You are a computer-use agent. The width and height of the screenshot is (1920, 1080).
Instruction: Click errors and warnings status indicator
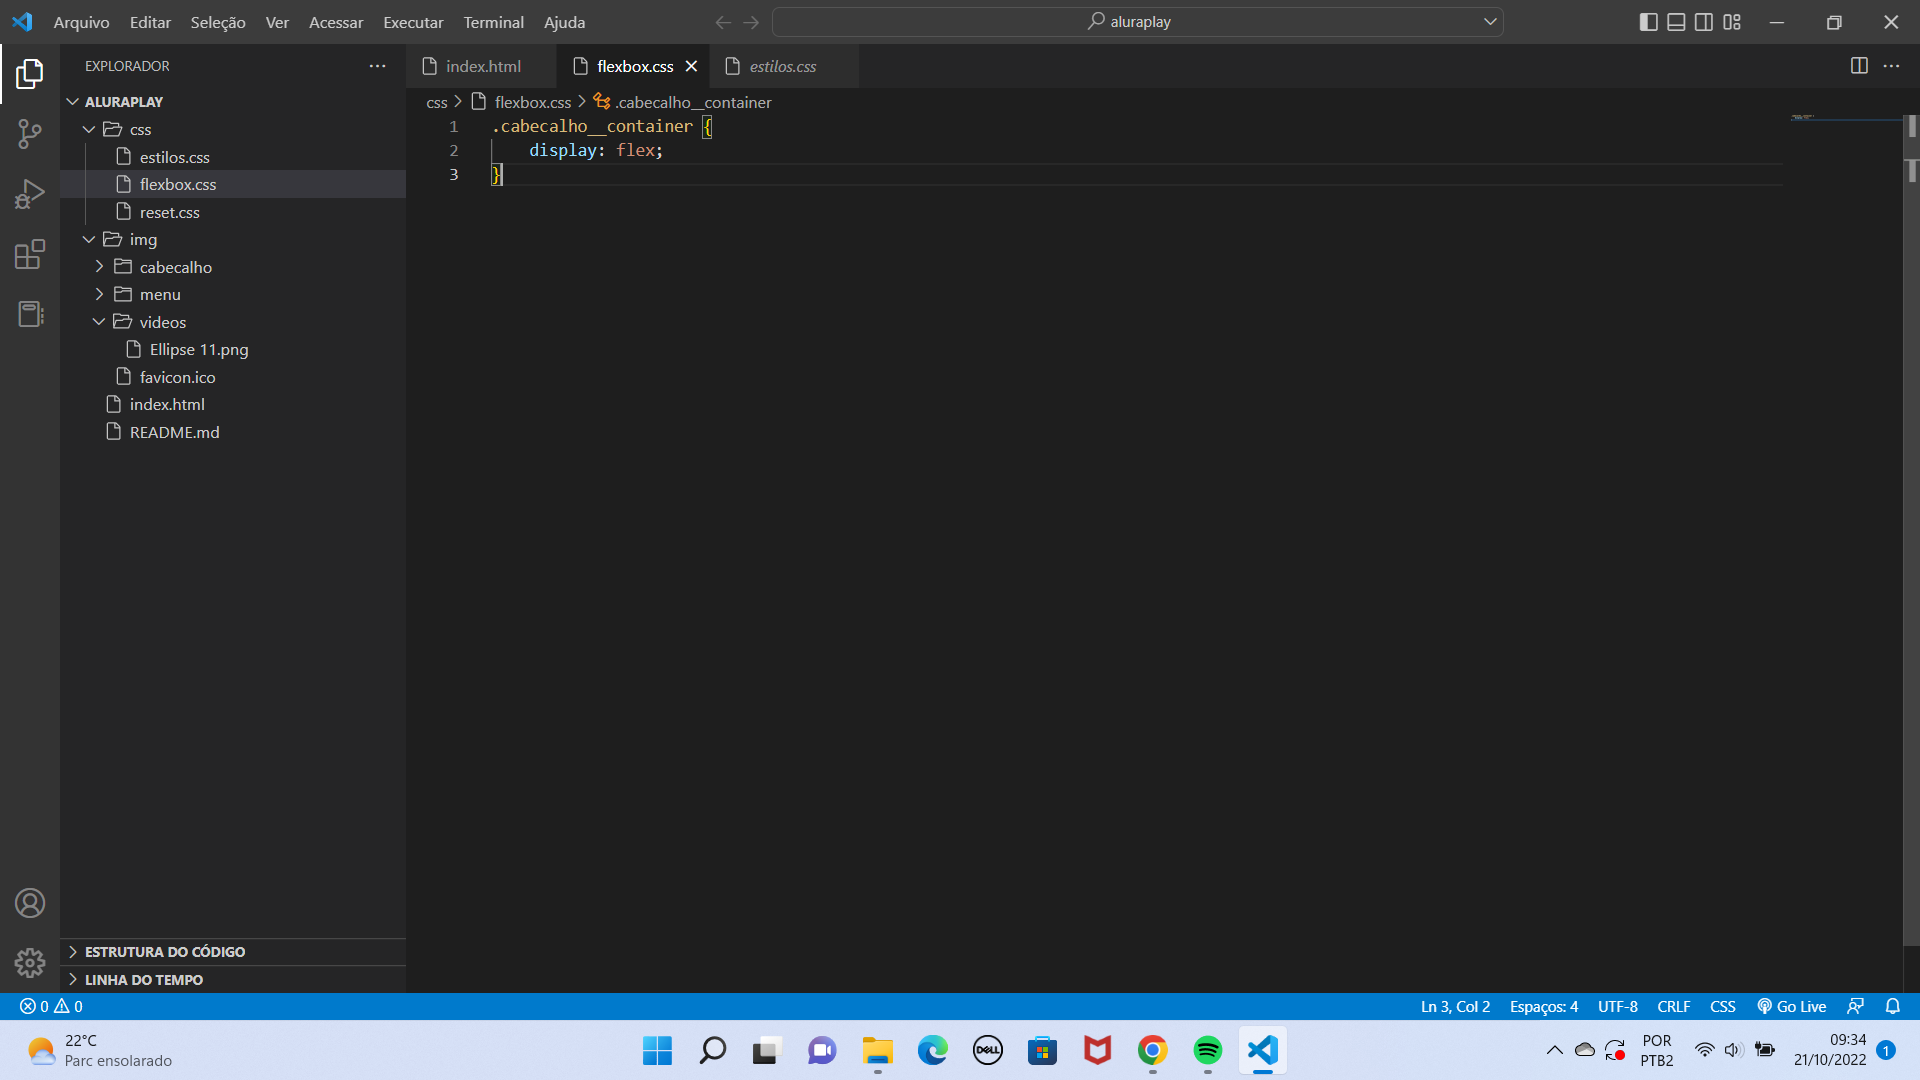point(51,1006)
